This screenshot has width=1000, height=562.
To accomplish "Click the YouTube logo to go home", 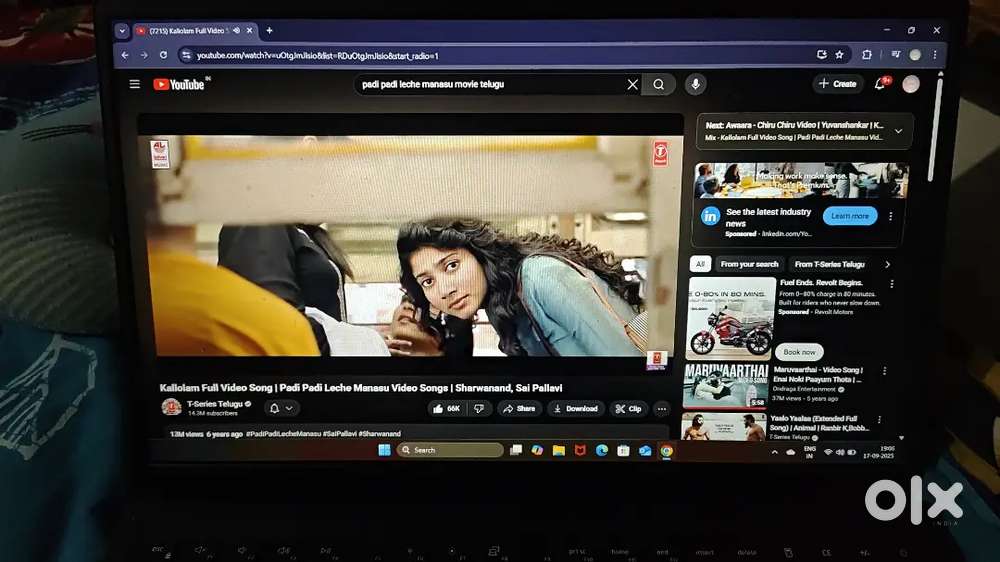I will tap(180, 85).
